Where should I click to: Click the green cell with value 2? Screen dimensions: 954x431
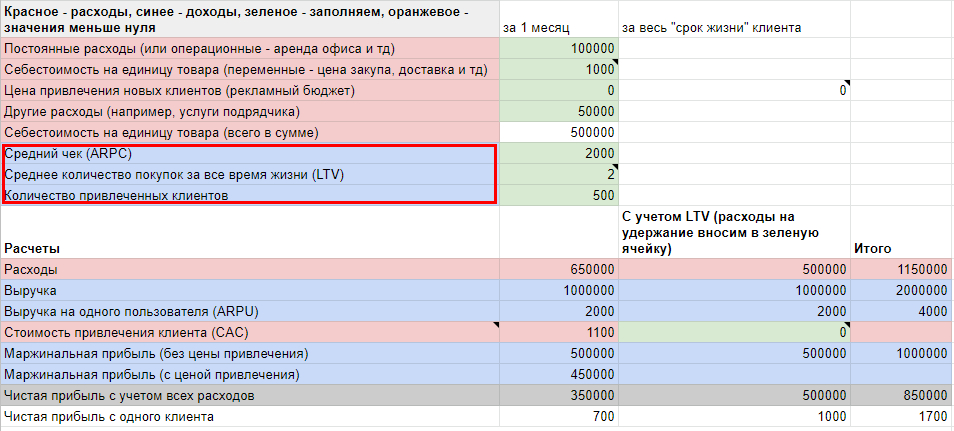pos(559,175)
